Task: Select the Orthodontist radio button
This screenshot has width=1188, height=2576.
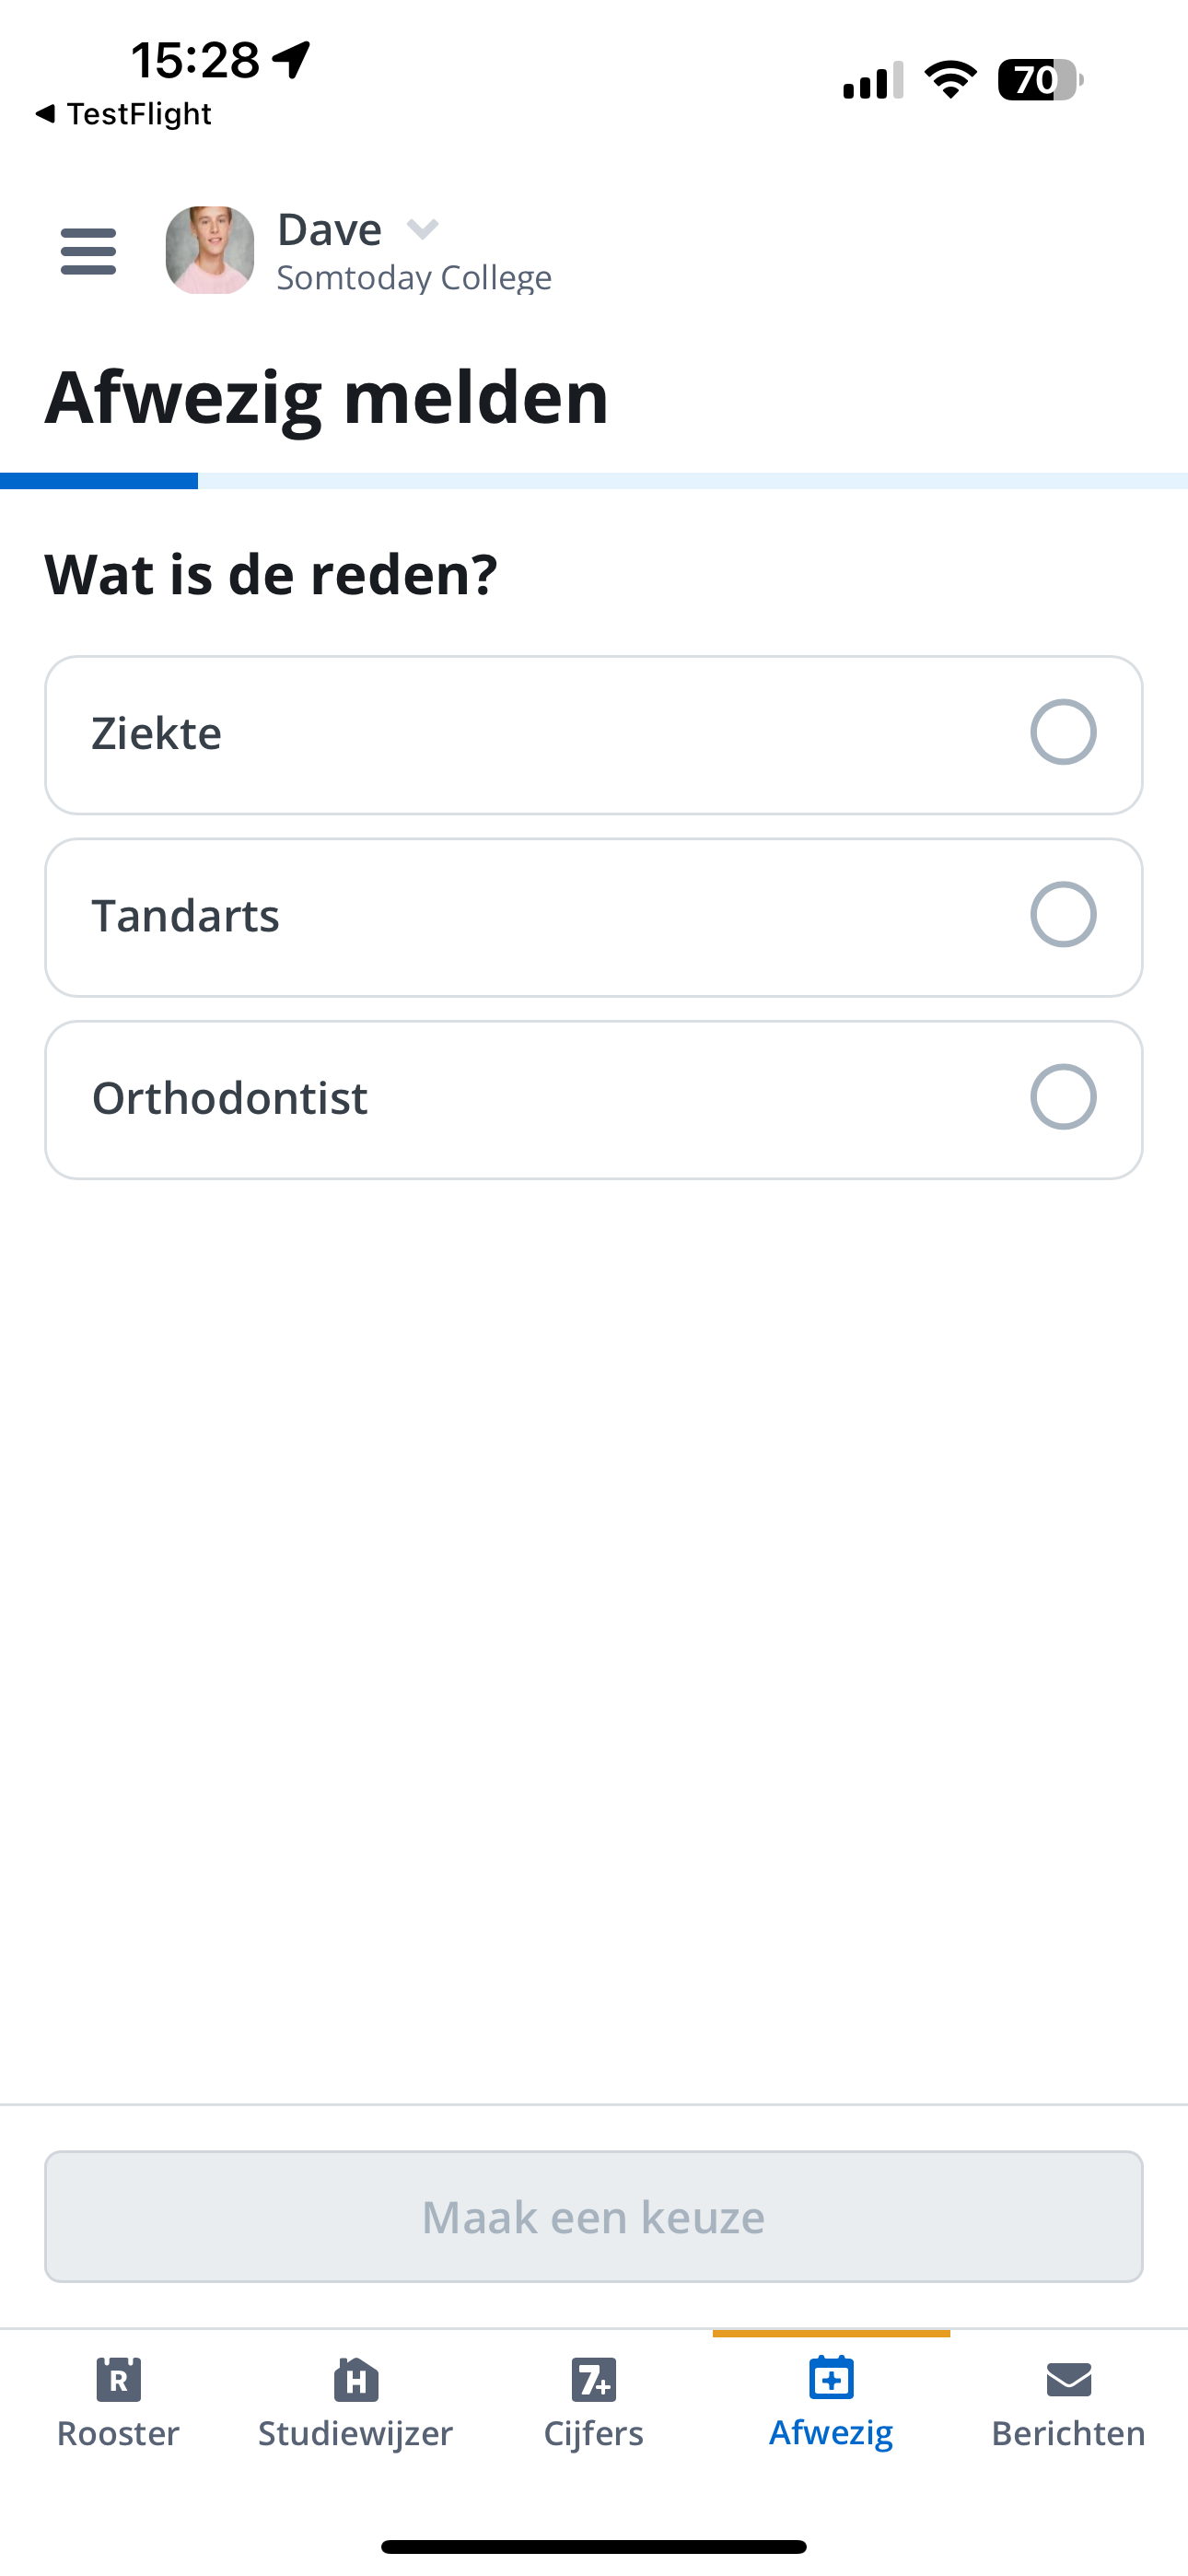Action: click(x=1063, y=1097)
